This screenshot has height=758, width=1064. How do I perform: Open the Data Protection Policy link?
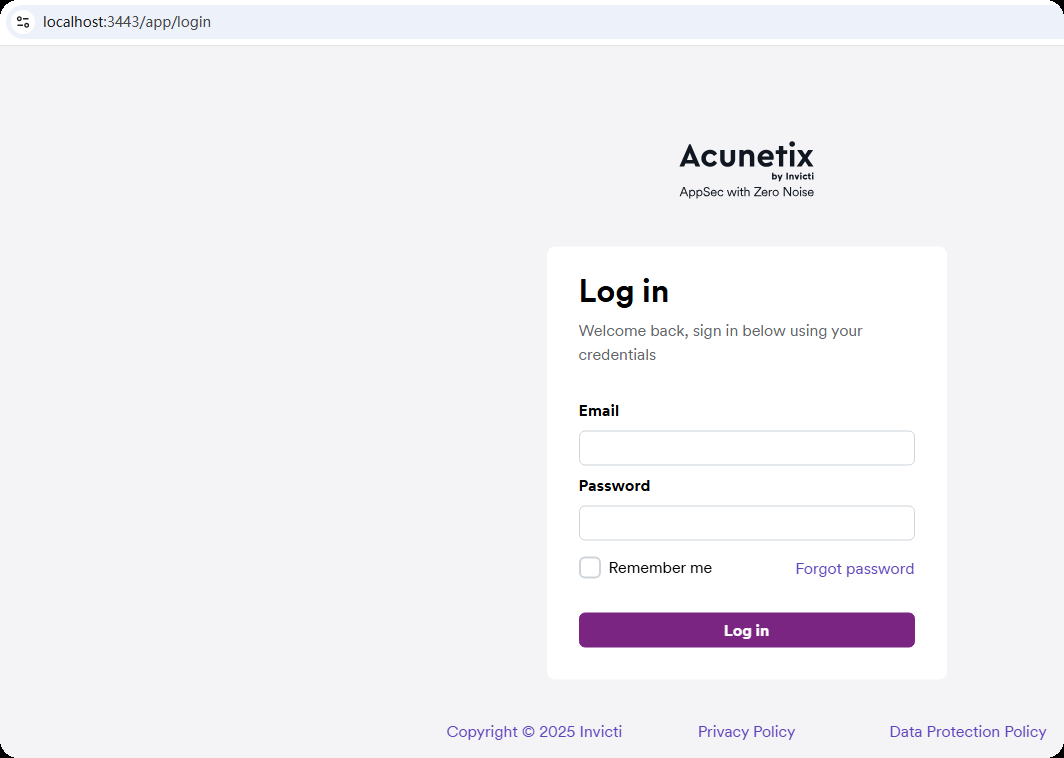point(967,732)
